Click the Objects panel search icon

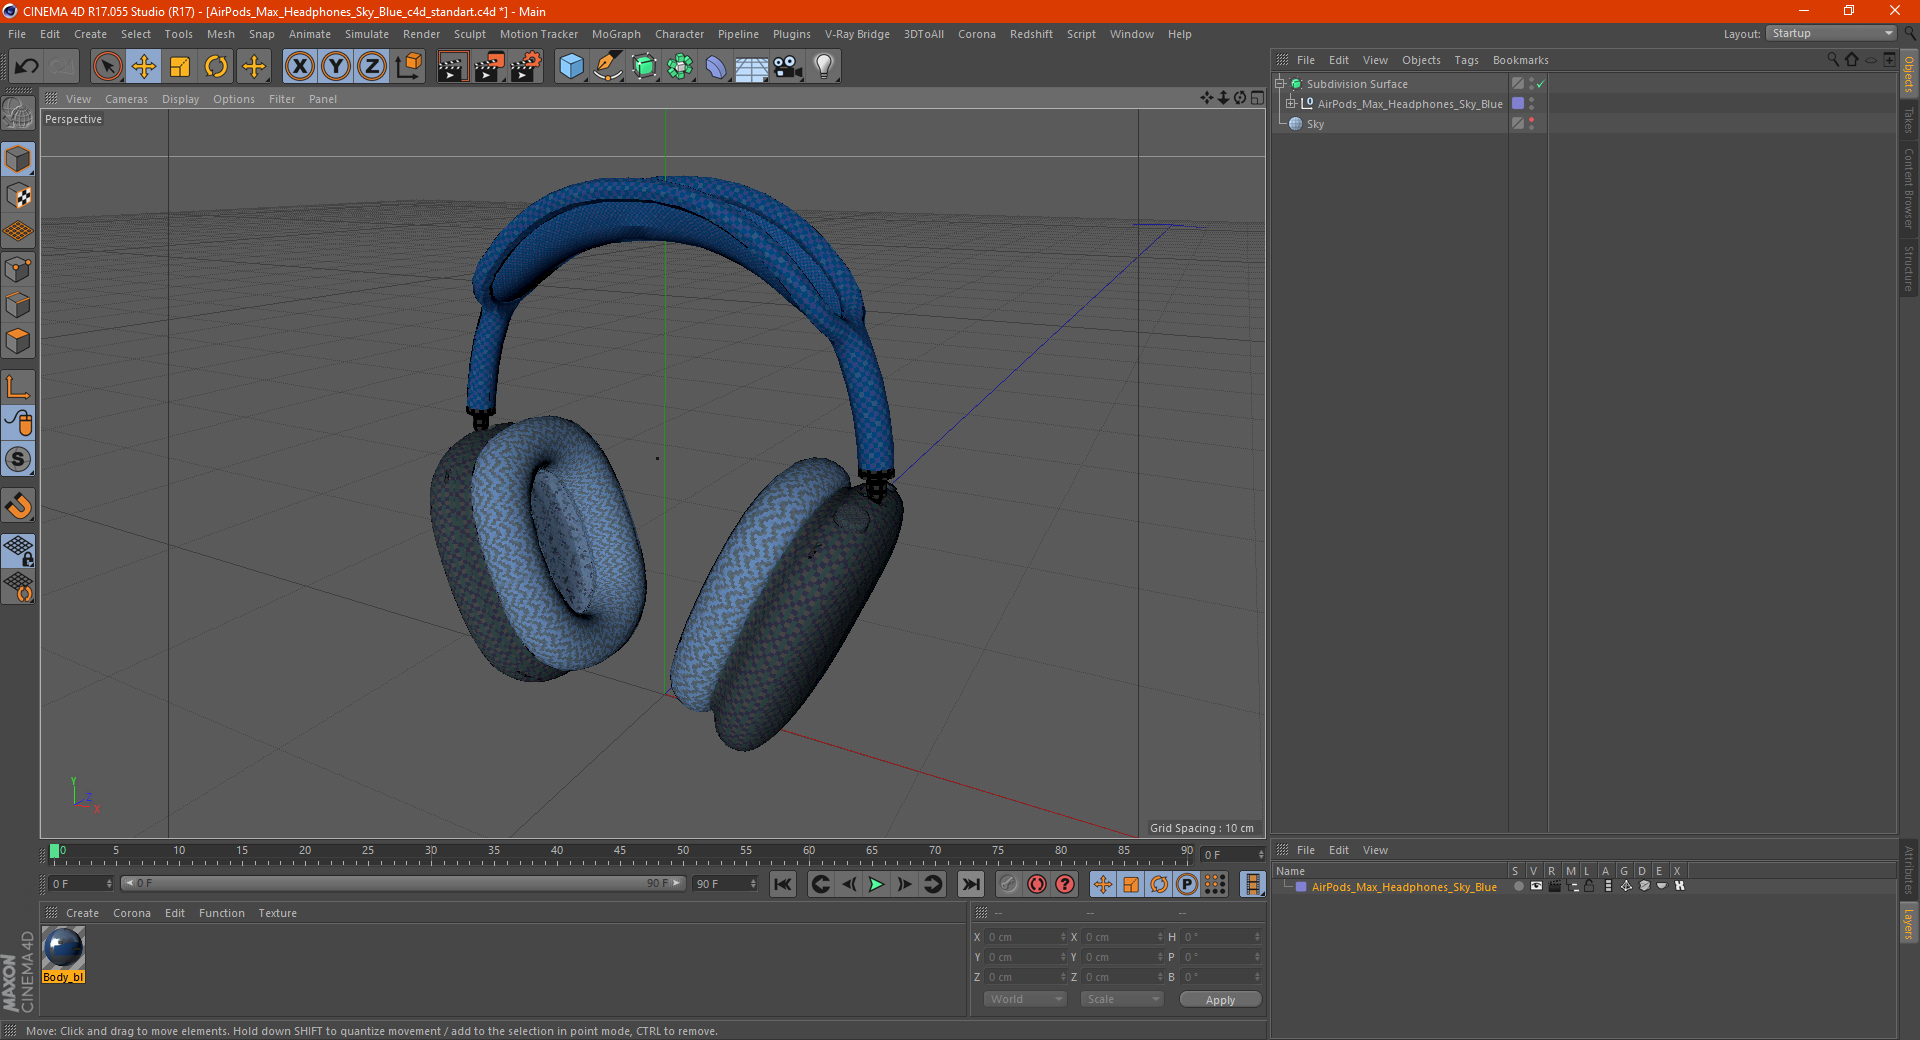[1833, 60]
